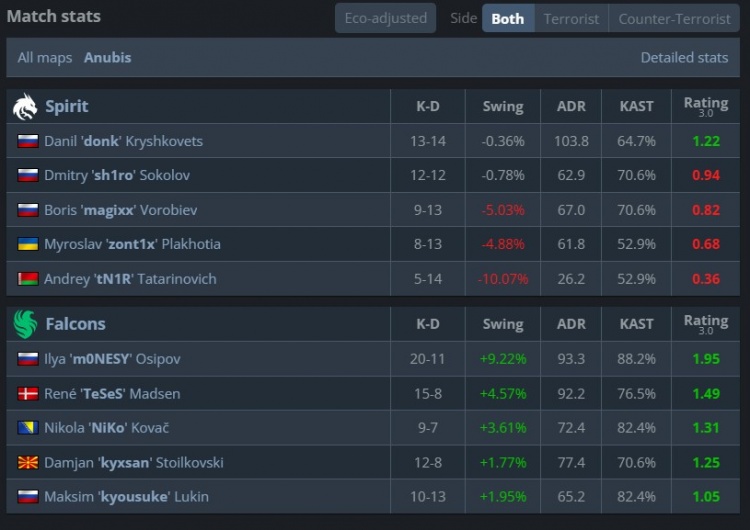Switch side filter to Counter-Terrorist
The width and height of the screenshot is (750, 530).
tap(674, 18)
